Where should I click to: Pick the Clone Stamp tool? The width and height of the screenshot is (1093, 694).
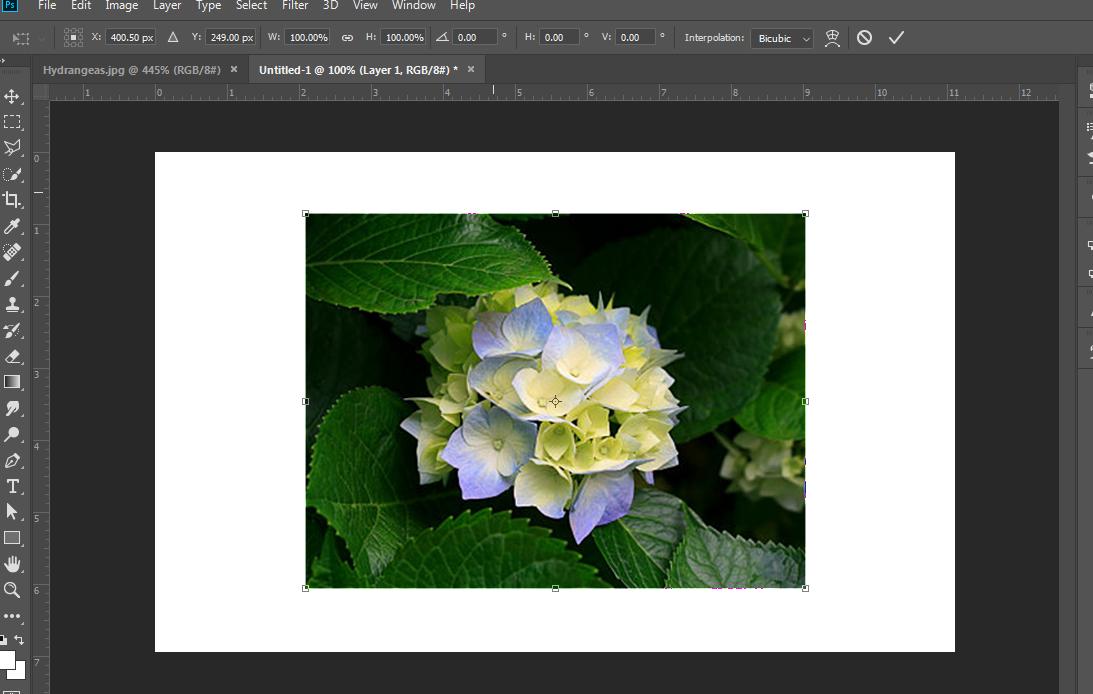coord(12,304)
